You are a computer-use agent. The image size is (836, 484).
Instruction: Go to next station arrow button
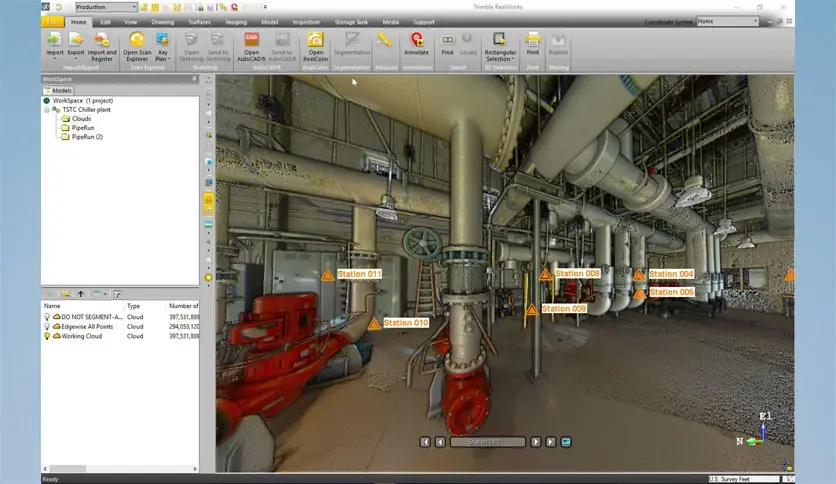pos(536,441)
